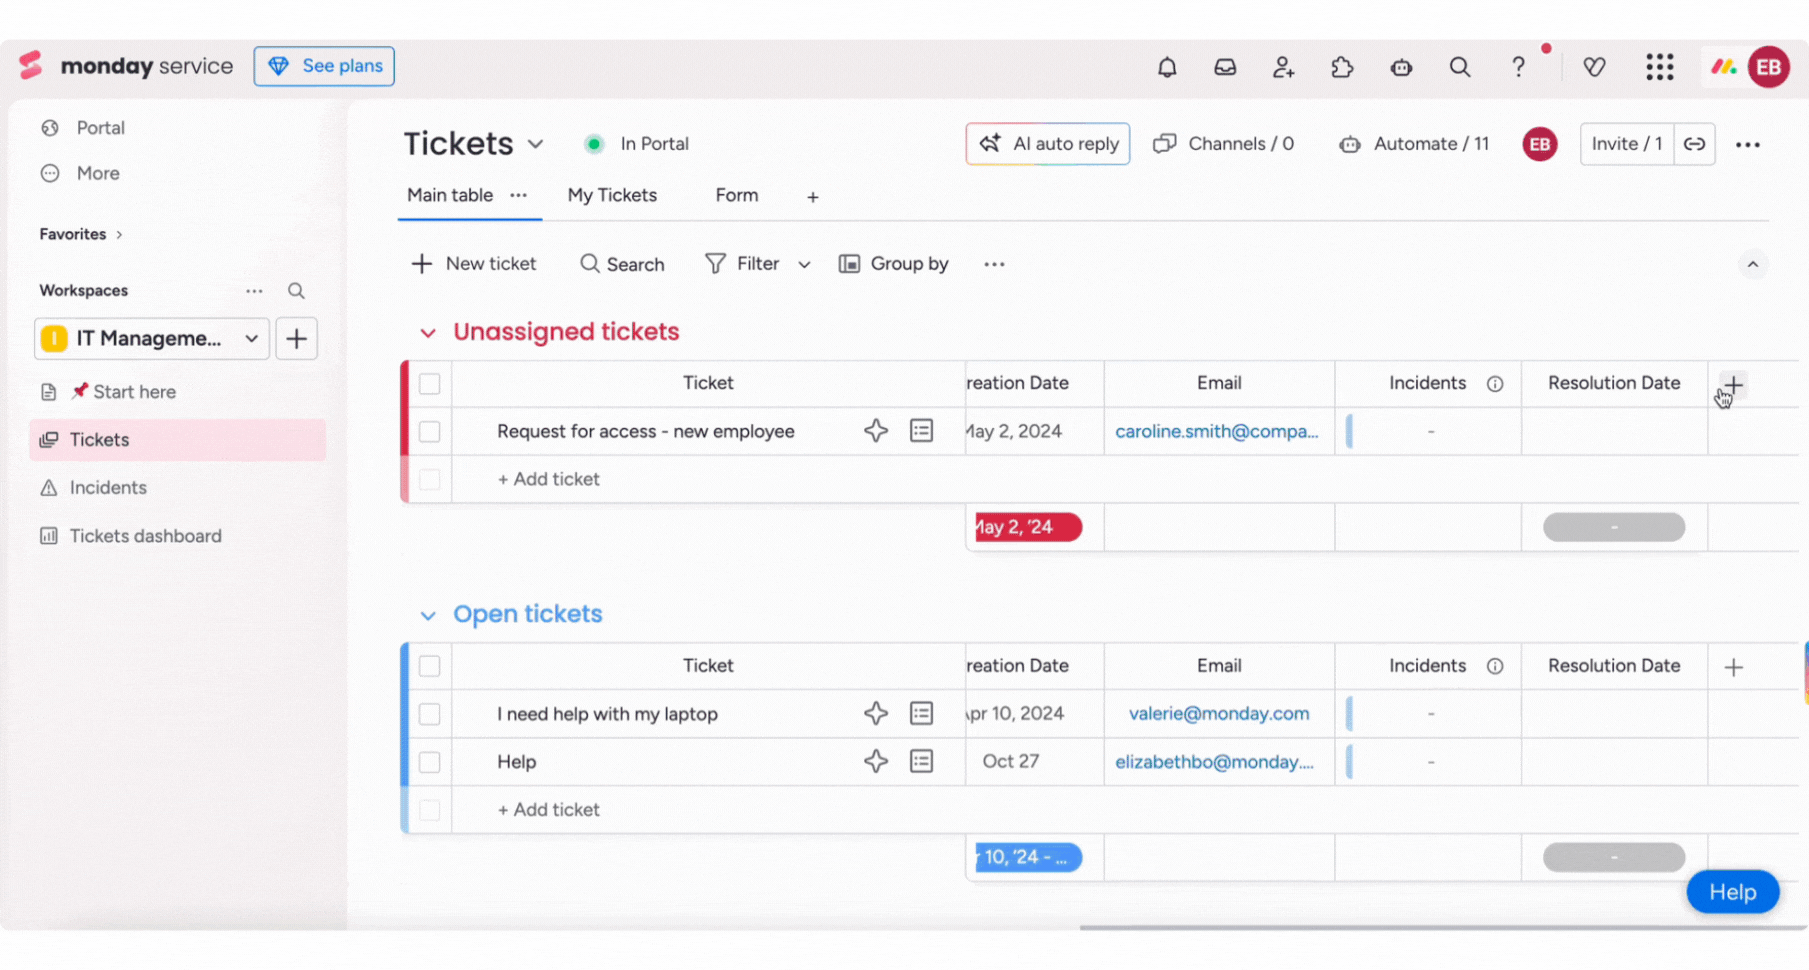Collapse the Open tickets group
The width and height of the screenshot is (1809, 970).
coord(428,616)
